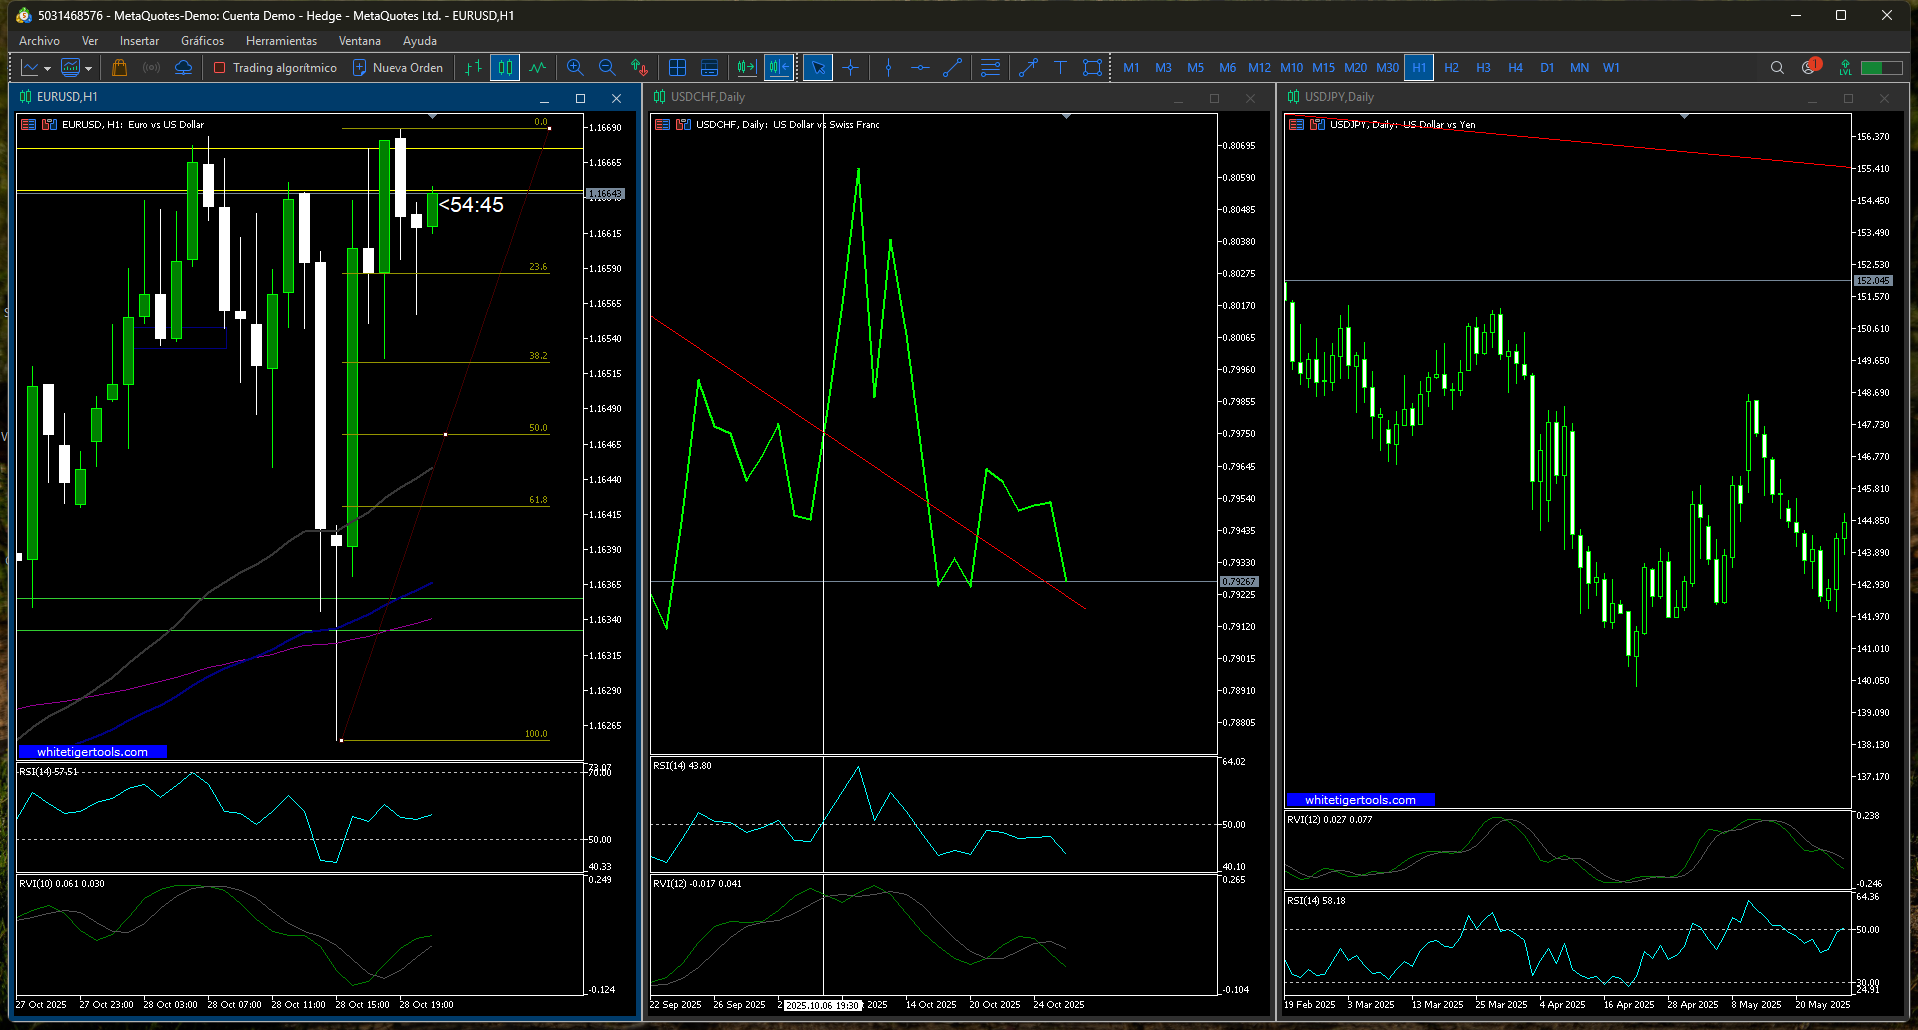Click the Nueva Orden button
This screenshot has height=1030, width=1918.
coord(398,67)
